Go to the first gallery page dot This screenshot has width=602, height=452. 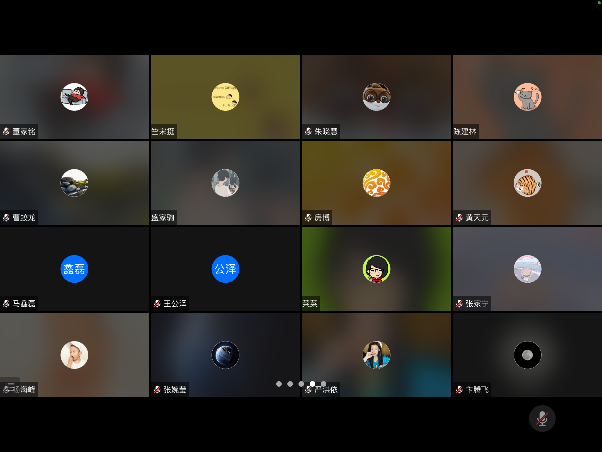(279, 384)
